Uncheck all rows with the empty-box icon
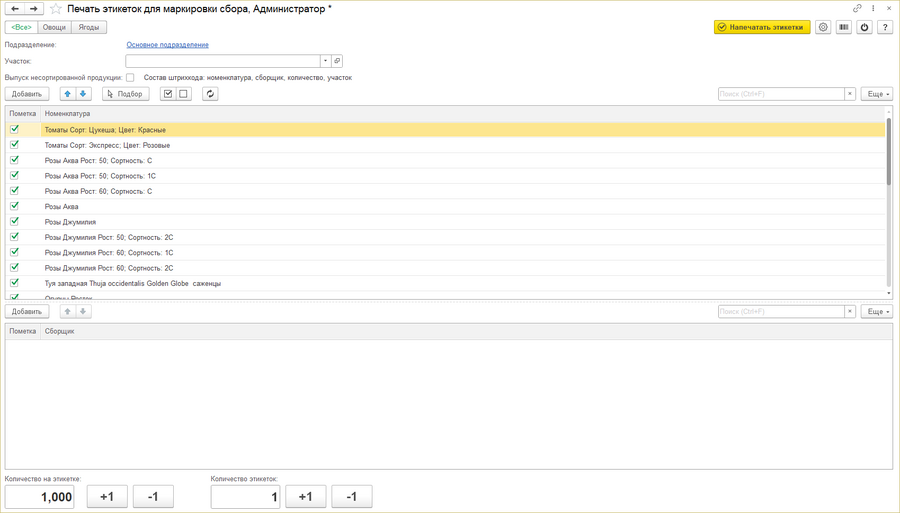 click(183, 94)
